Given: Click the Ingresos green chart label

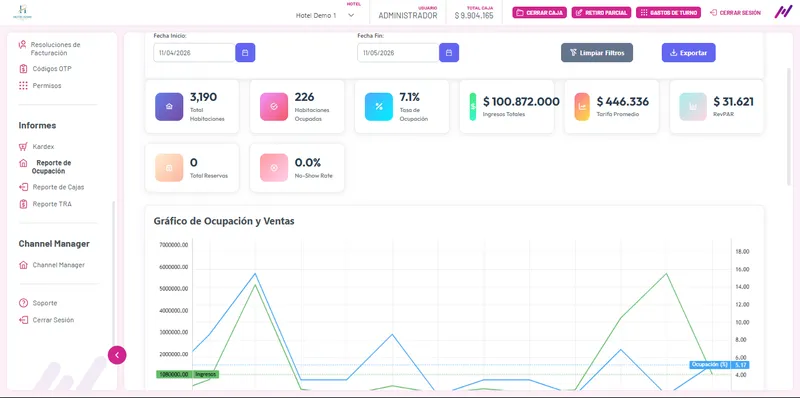Looking at the screenshot, I should point(206,374).
